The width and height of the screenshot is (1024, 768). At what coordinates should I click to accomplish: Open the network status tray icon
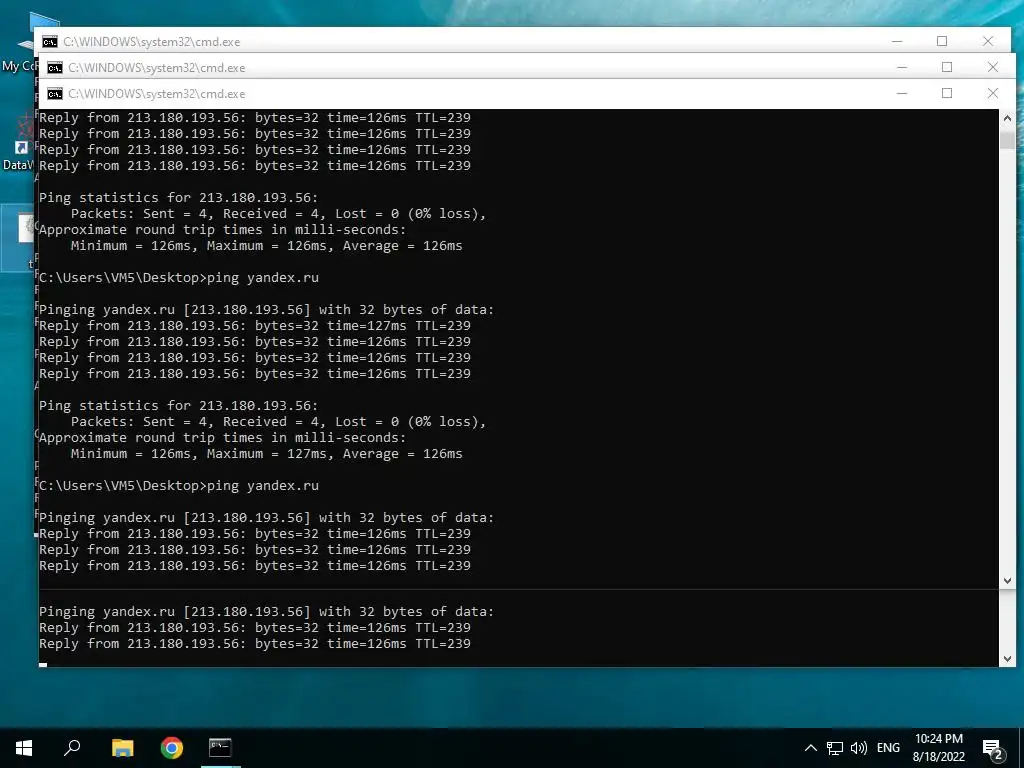coord(835,748)
